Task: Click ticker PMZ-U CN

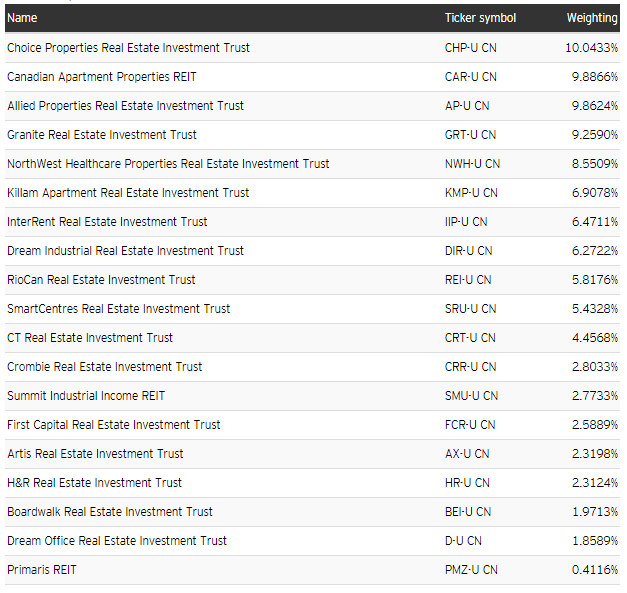Action: point(471,570)
